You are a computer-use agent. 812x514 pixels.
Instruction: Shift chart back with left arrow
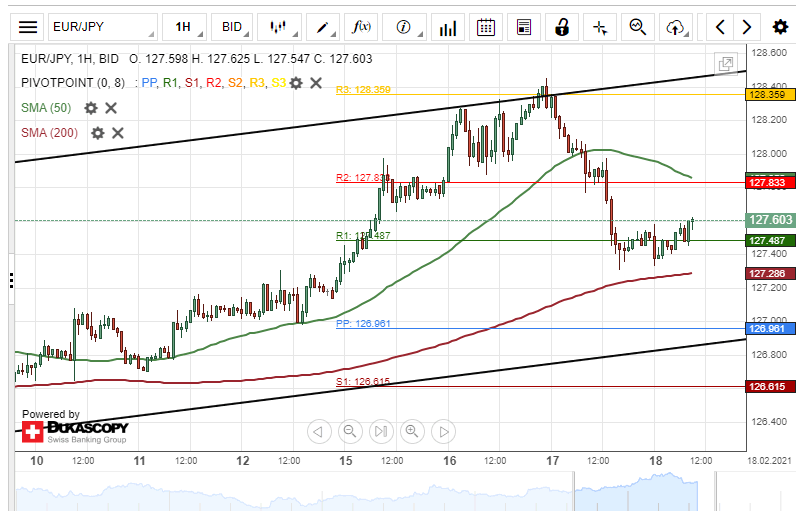click(720, 27)
